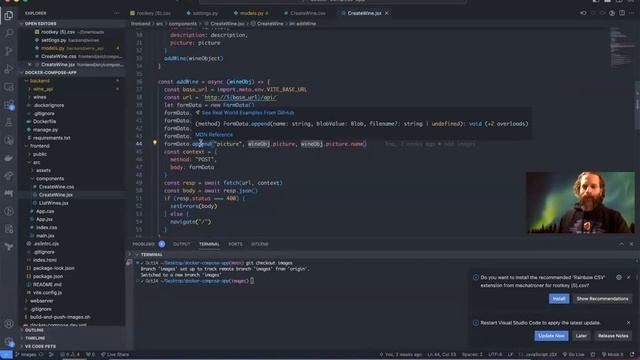The image size is (640, 360).
Task: Click Show Recommendations button
Action: (x=602, y=299)
